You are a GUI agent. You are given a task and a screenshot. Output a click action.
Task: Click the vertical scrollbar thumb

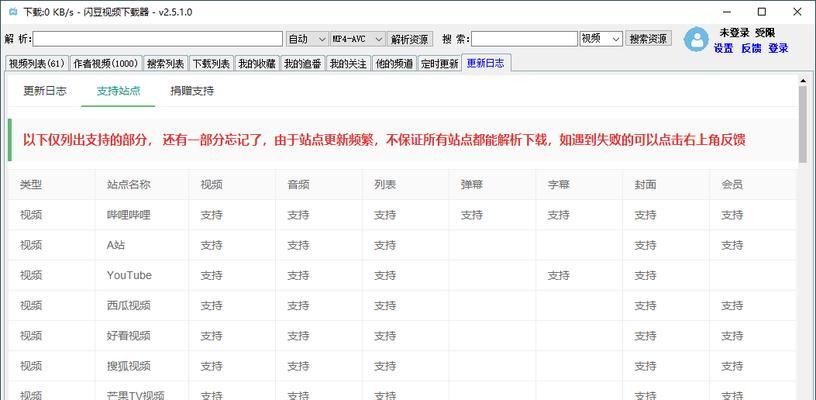tap(802, 125)
